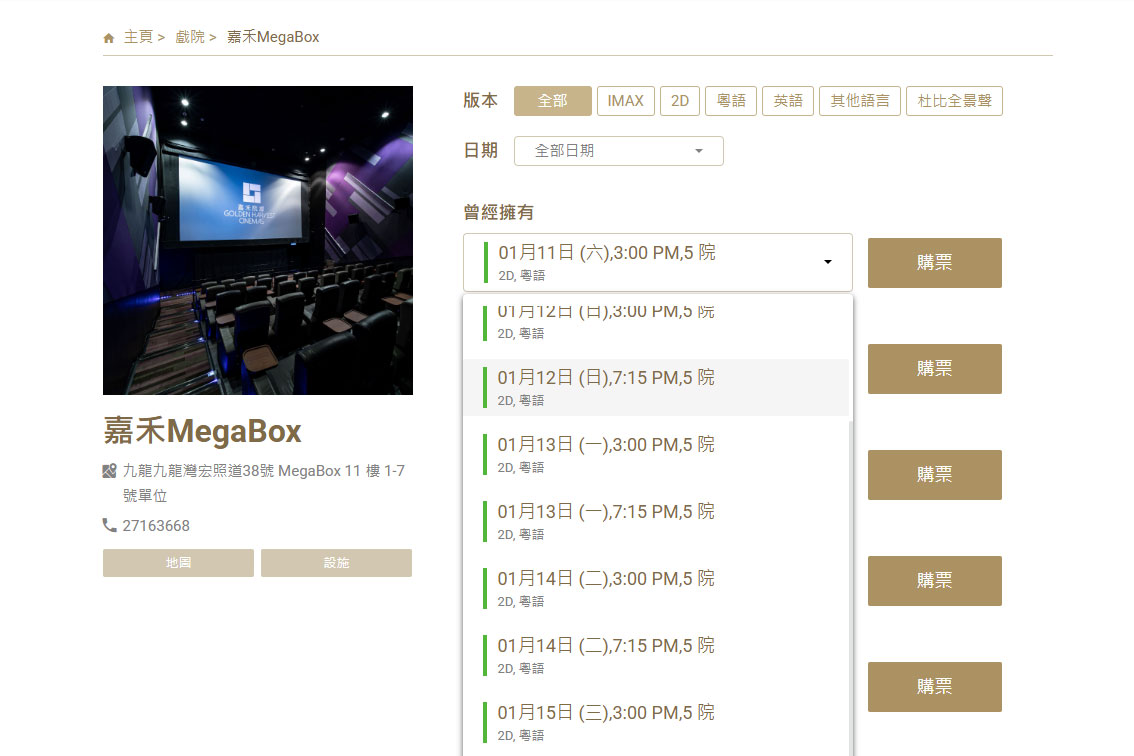This screenshot has width=1134, height=756.
Task: Toggle the 2D version filter
Action: point(680,101)
